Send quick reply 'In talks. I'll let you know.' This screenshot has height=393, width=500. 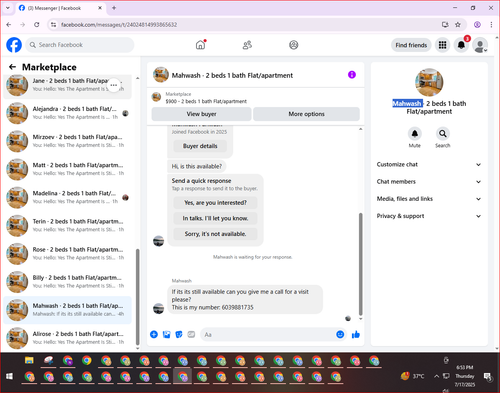point(215,218)
